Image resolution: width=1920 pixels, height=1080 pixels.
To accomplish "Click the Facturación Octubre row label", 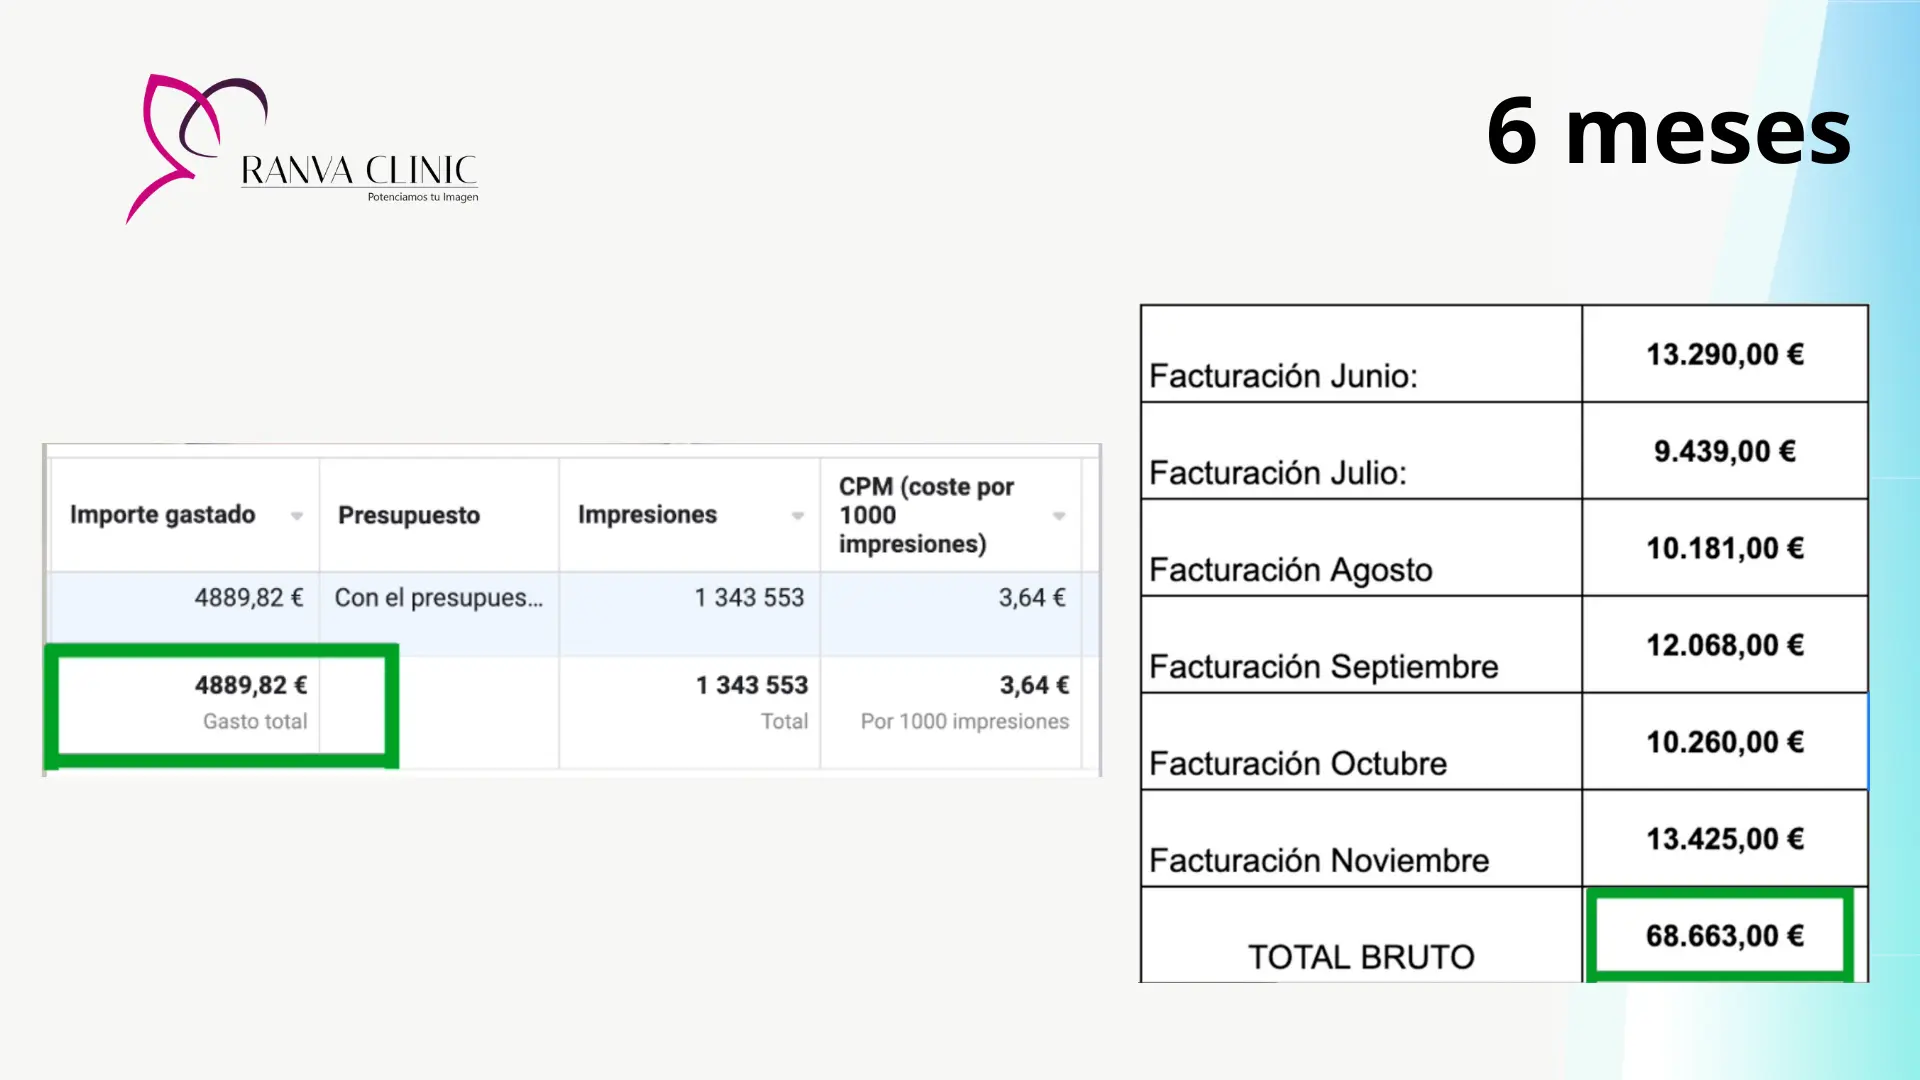I will (x=1297, y=764).
